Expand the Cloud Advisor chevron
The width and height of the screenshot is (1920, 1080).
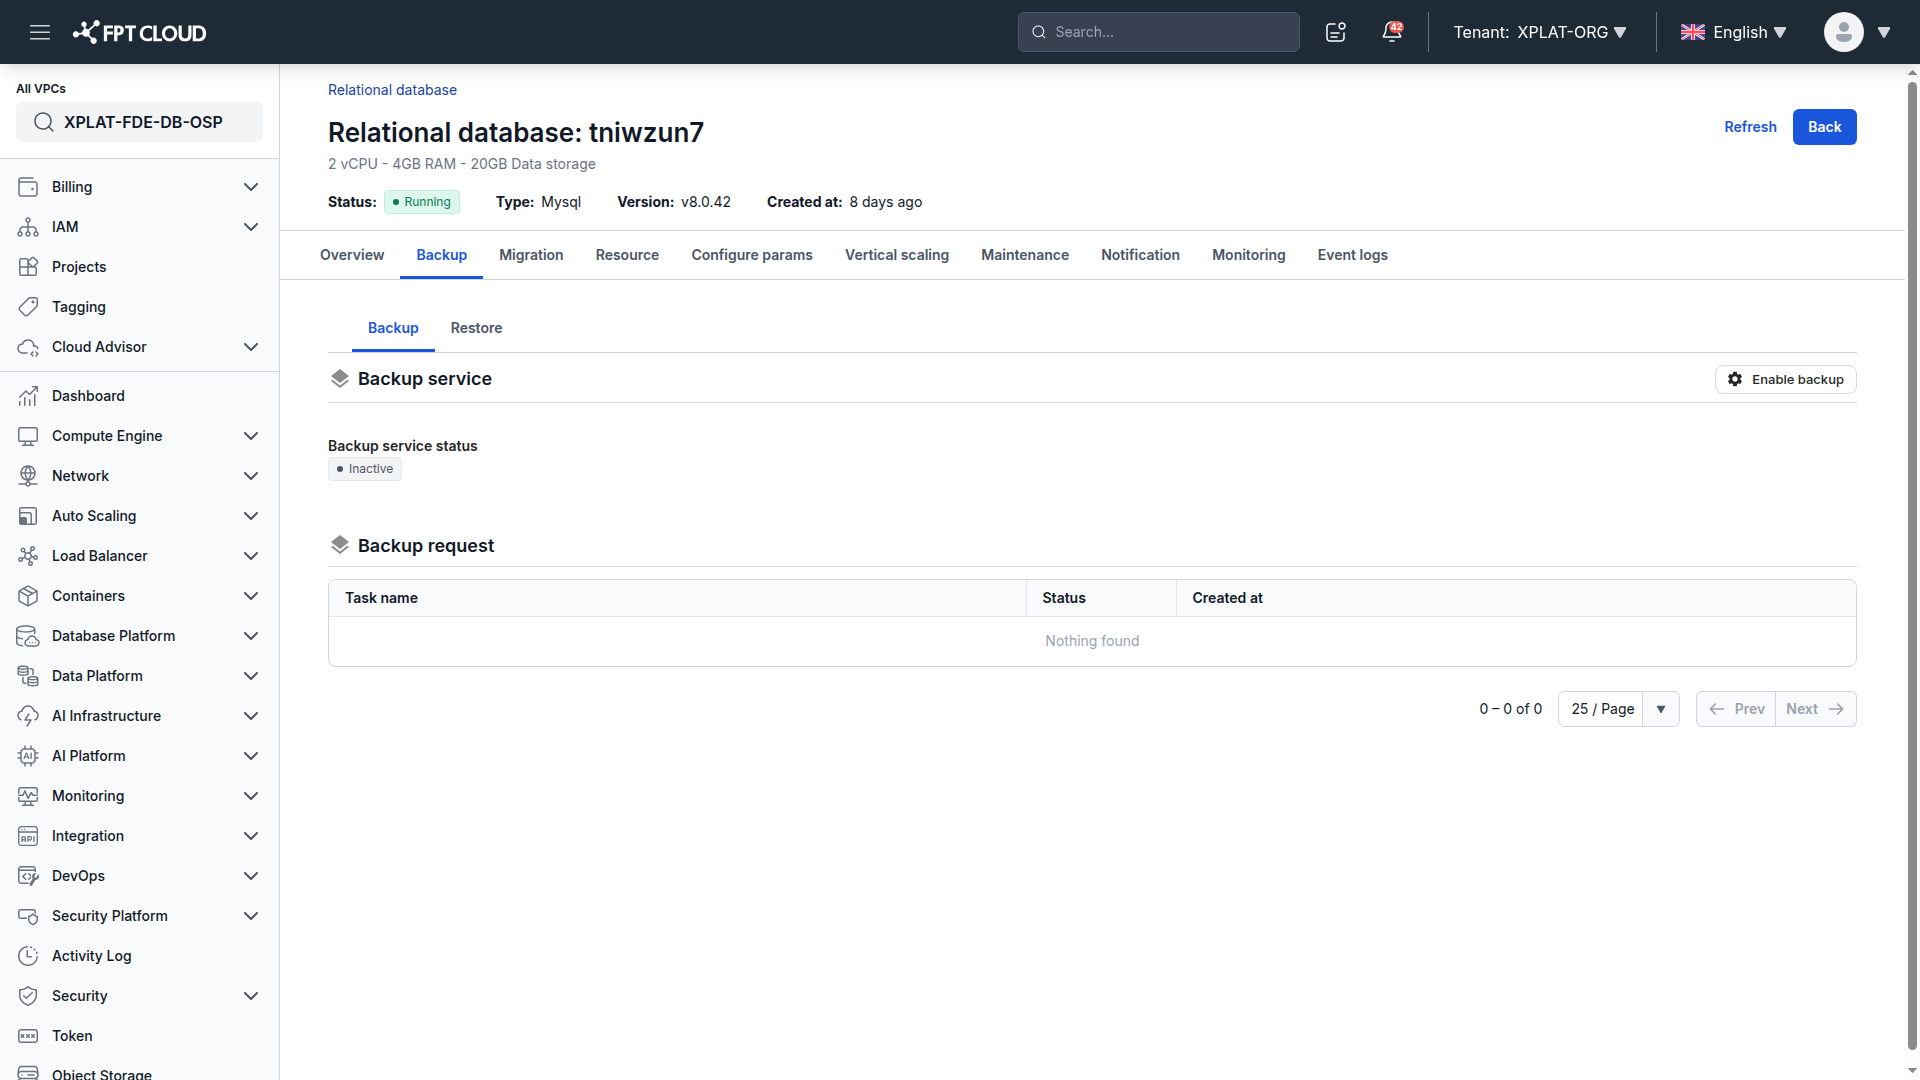click(x=251, y=347)
